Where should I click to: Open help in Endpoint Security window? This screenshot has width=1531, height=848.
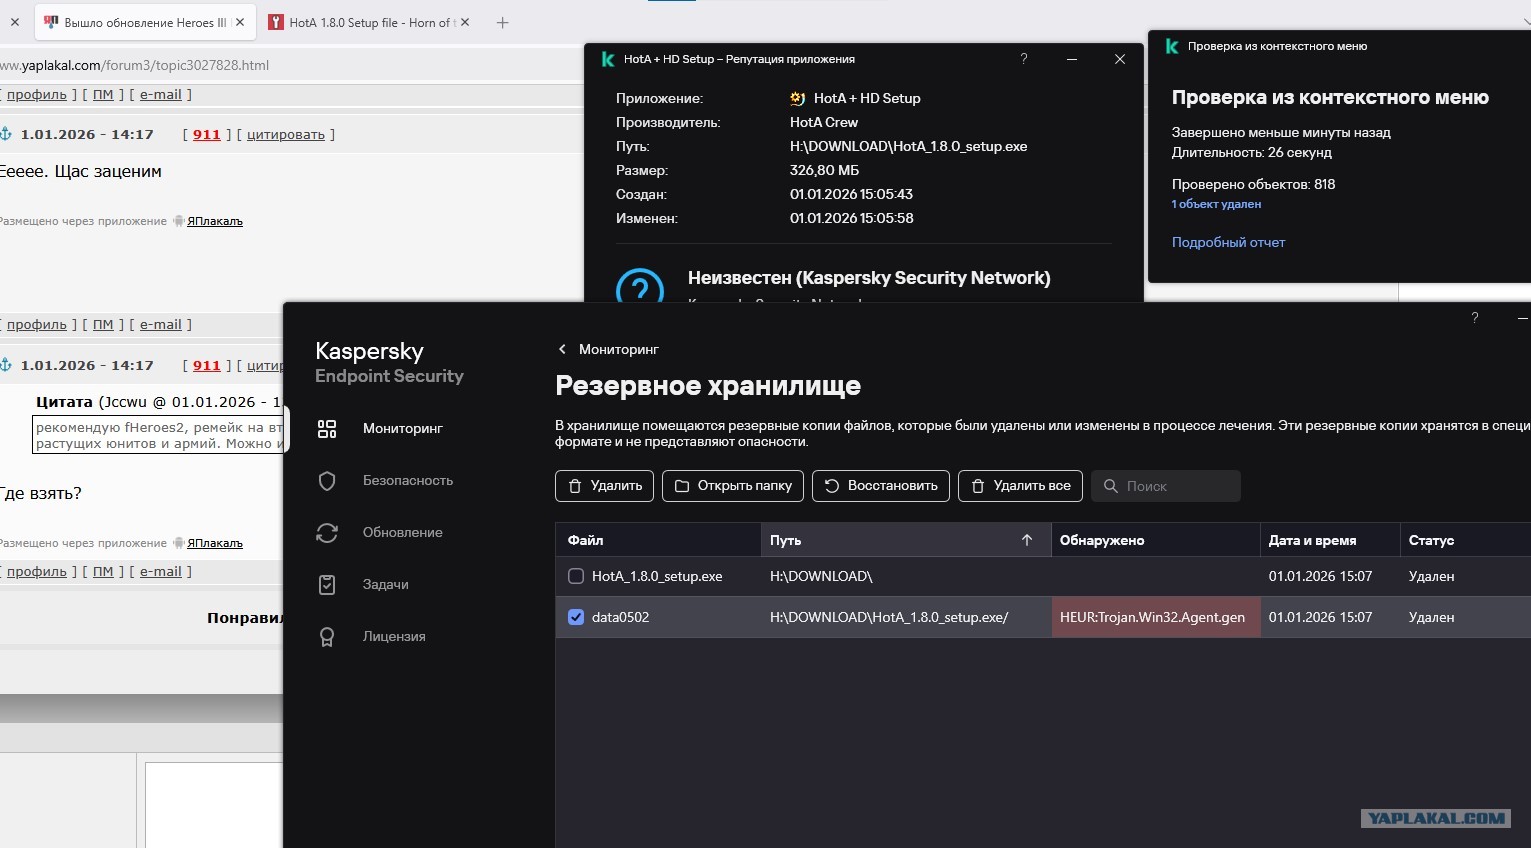pos(1474,318)
